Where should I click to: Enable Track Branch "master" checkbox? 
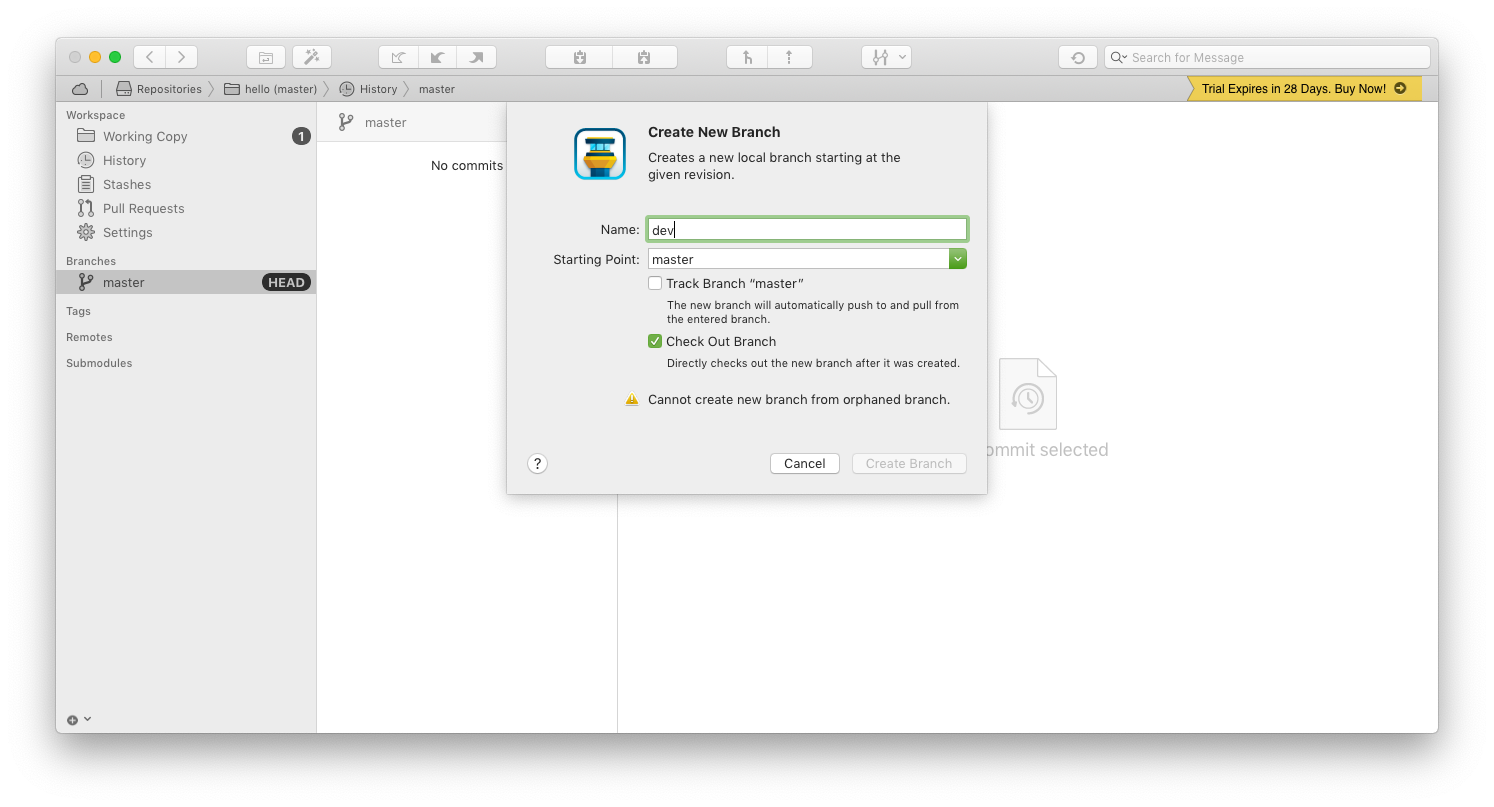click(655, 283)
